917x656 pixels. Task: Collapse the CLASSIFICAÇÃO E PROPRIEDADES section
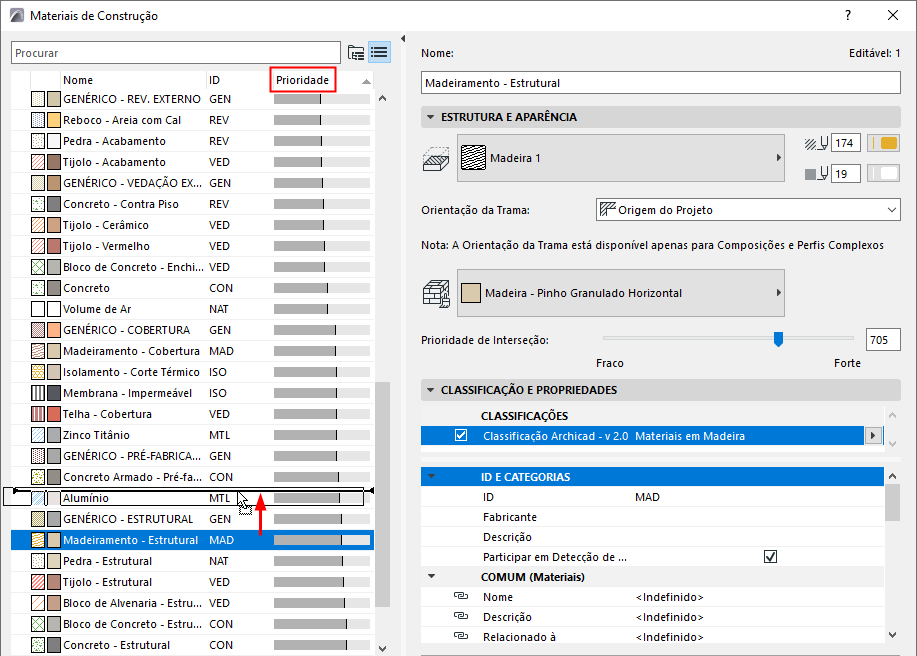pyautogui.click(x=430, y=390)
